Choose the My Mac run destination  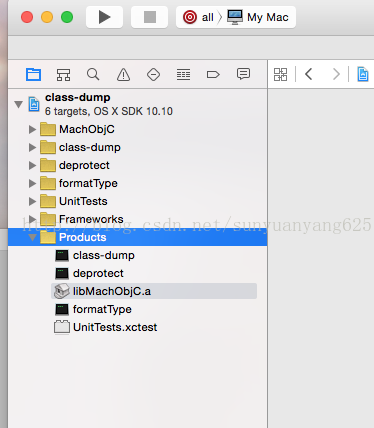click(x=258, y=17)
